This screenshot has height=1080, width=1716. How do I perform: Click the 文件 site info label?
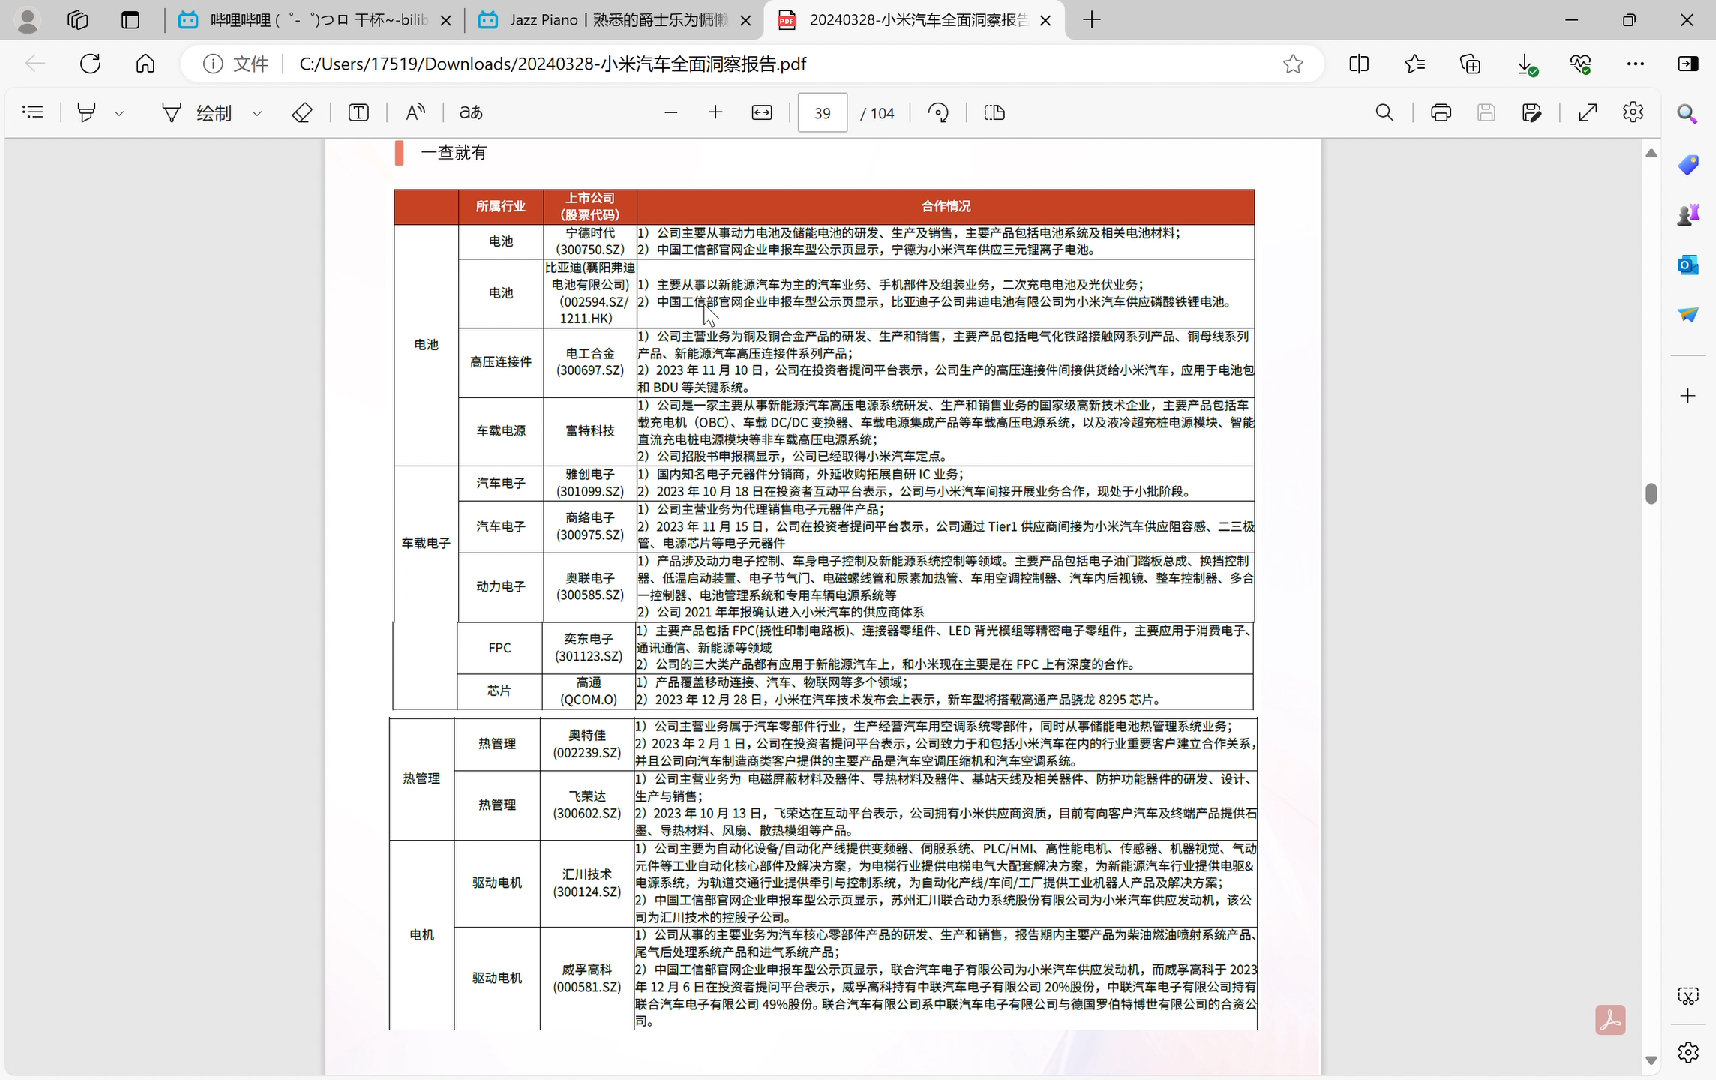pyautogui.click(x=237, y=64)
